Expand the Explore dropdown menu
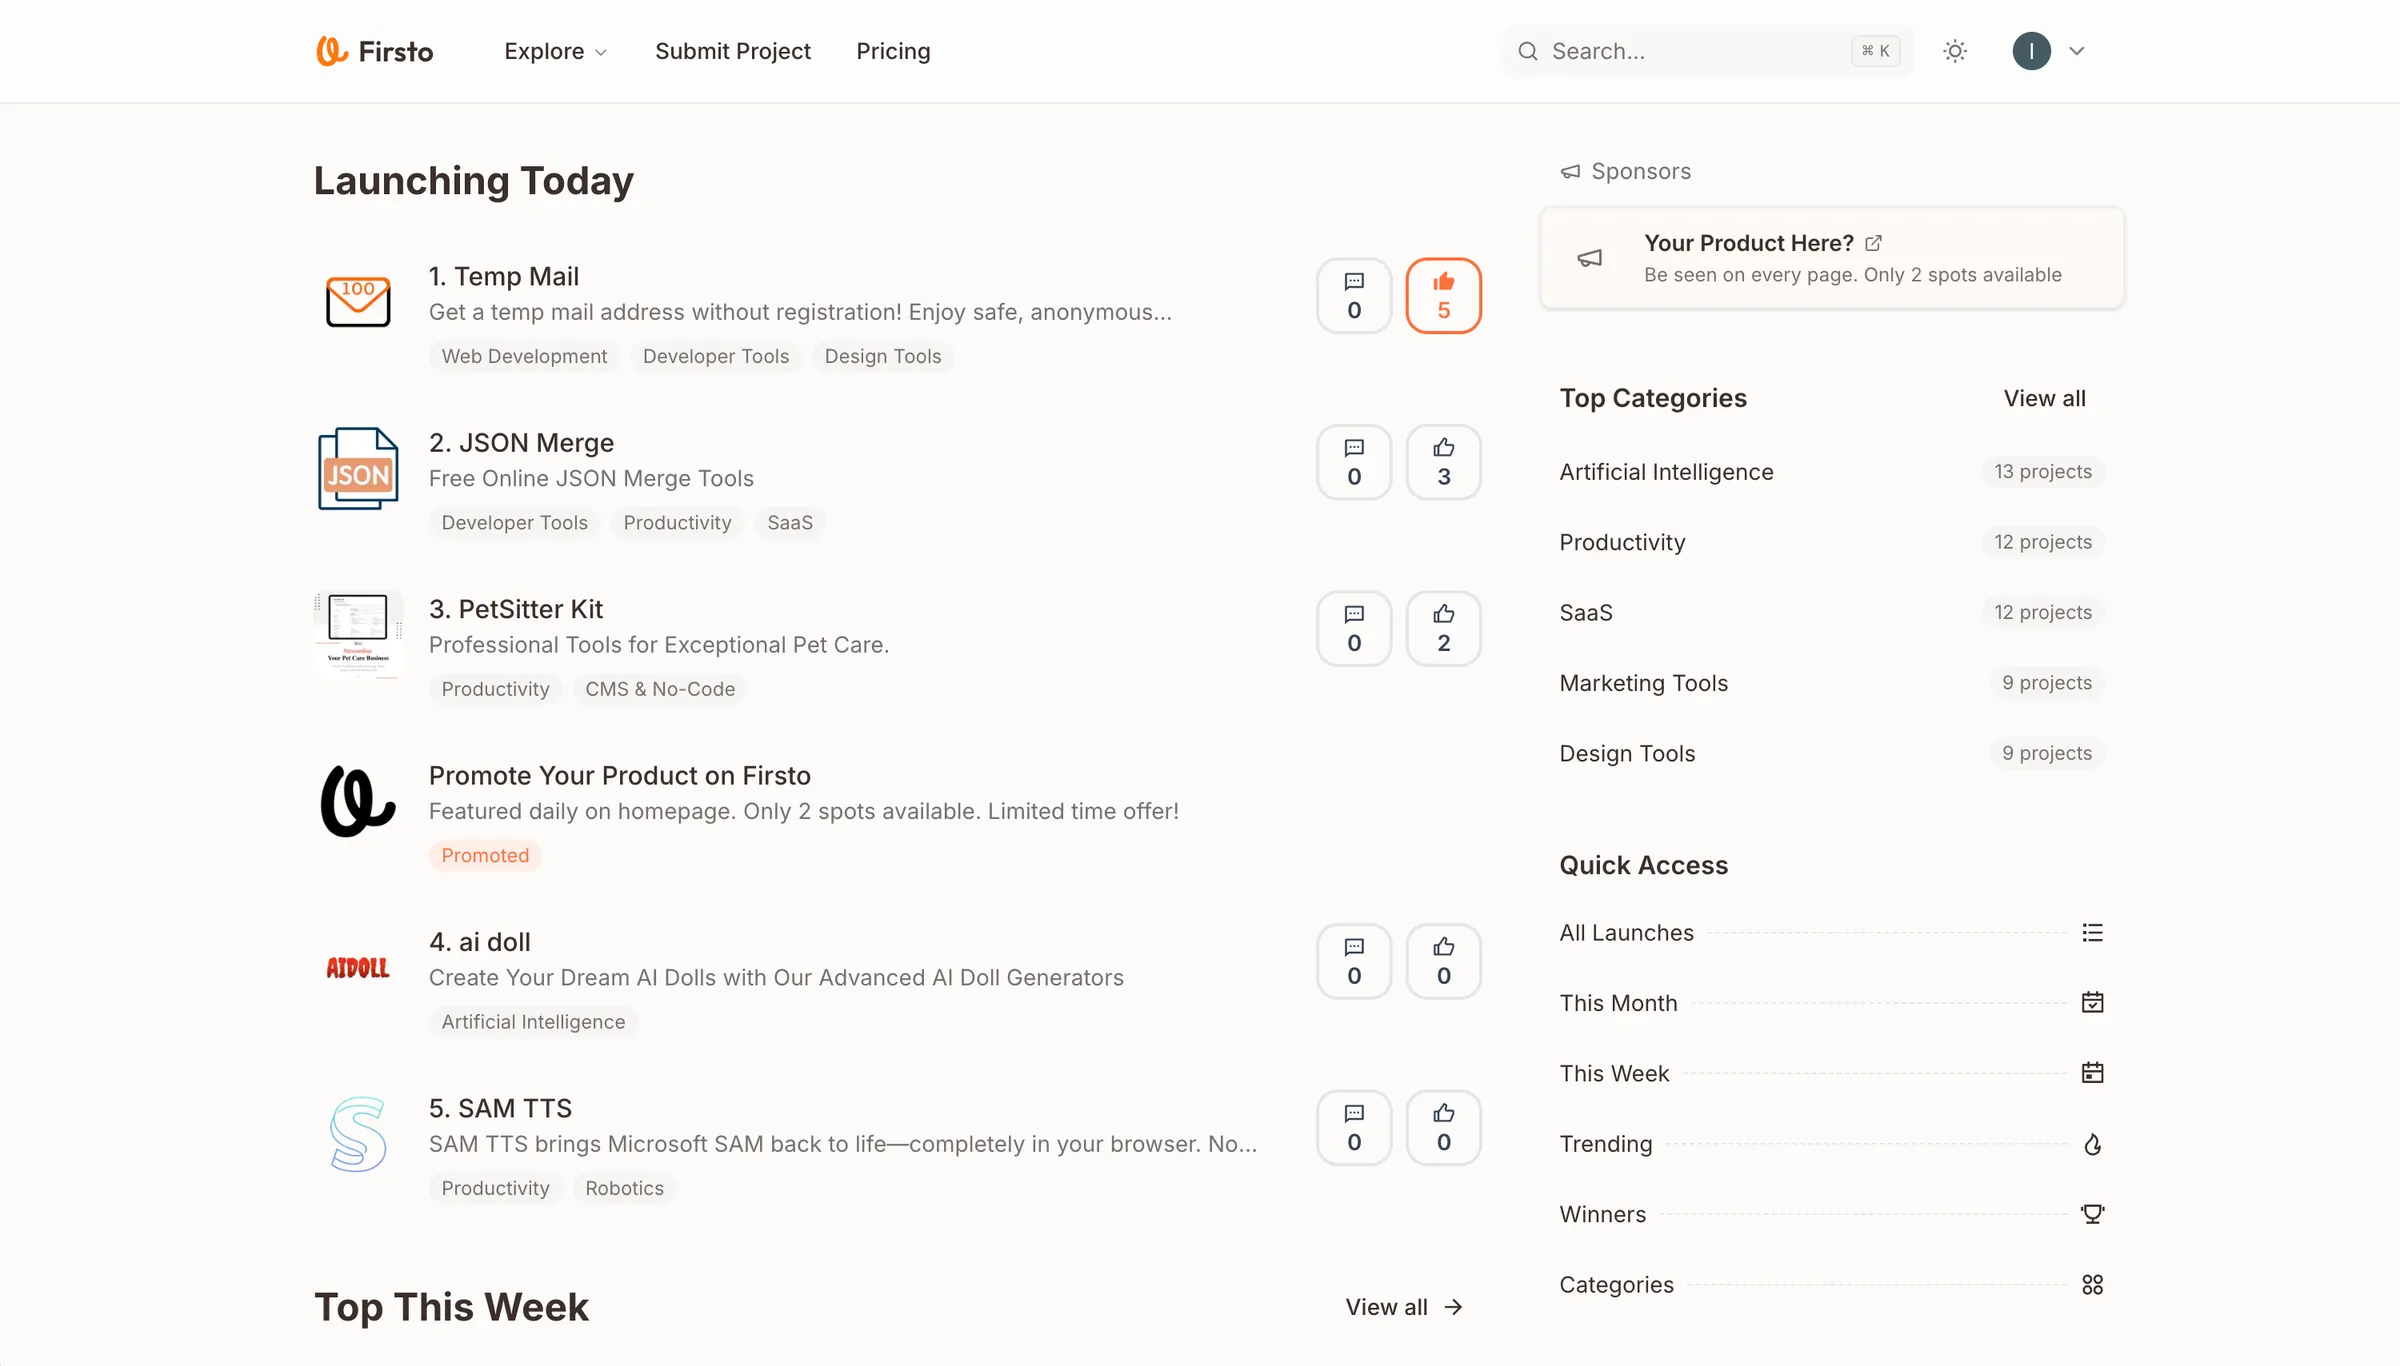The image size is (2400, 1366). click(556, 51)
